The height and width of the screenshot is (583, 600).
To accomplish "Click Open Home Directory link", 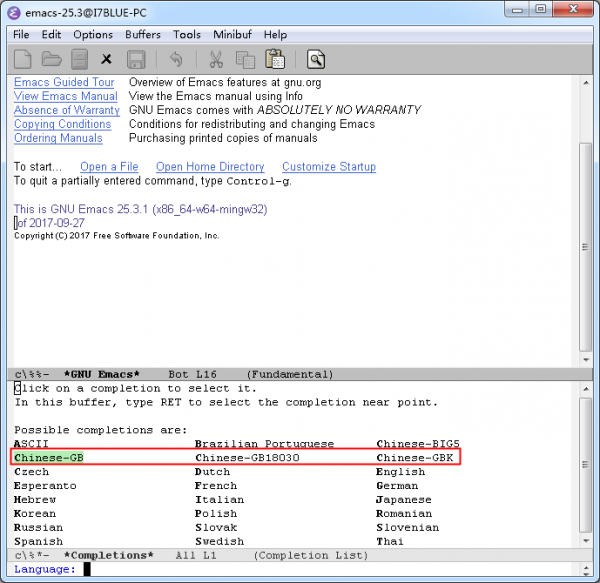I will (210, 167).
